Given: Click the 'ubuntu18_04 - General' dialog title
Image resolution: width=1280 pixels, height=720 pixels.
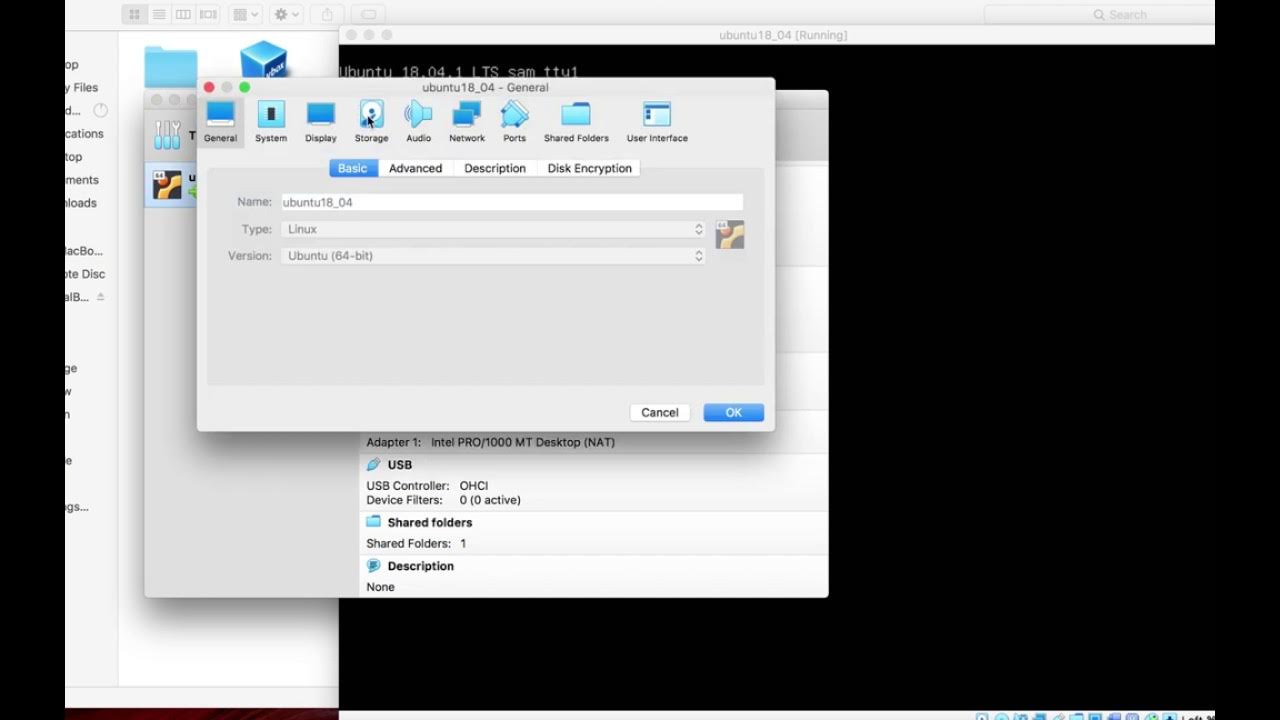Looking at the screenshot, I should (485, 87).
